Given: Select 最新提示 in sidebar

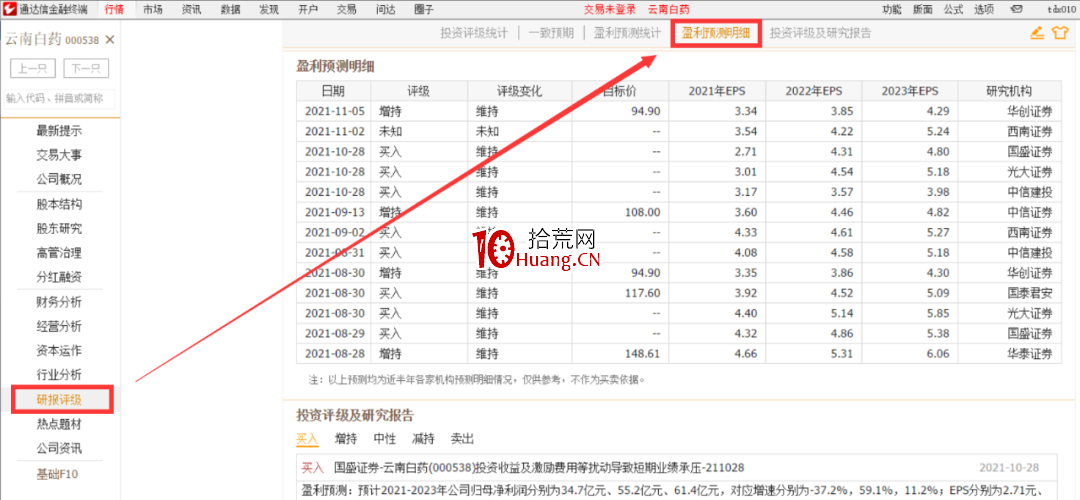Looking at the screenshot, I should [59, 131].
